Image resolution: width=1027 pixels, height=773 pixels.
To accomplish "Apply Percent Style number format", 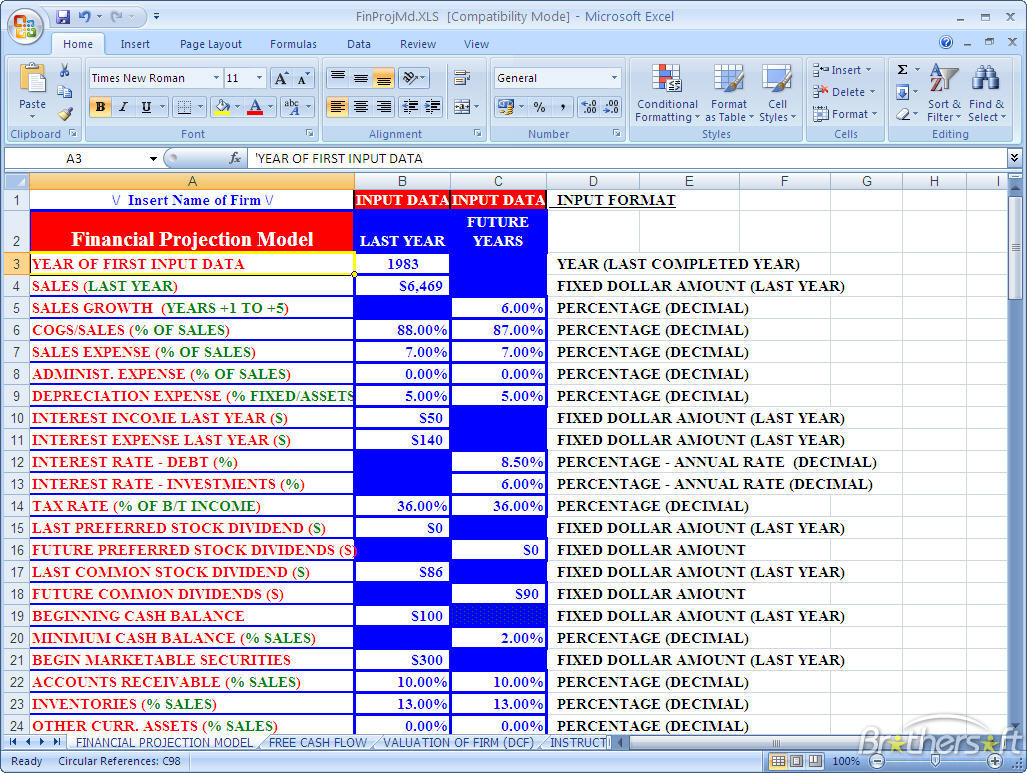I will 539,107.
